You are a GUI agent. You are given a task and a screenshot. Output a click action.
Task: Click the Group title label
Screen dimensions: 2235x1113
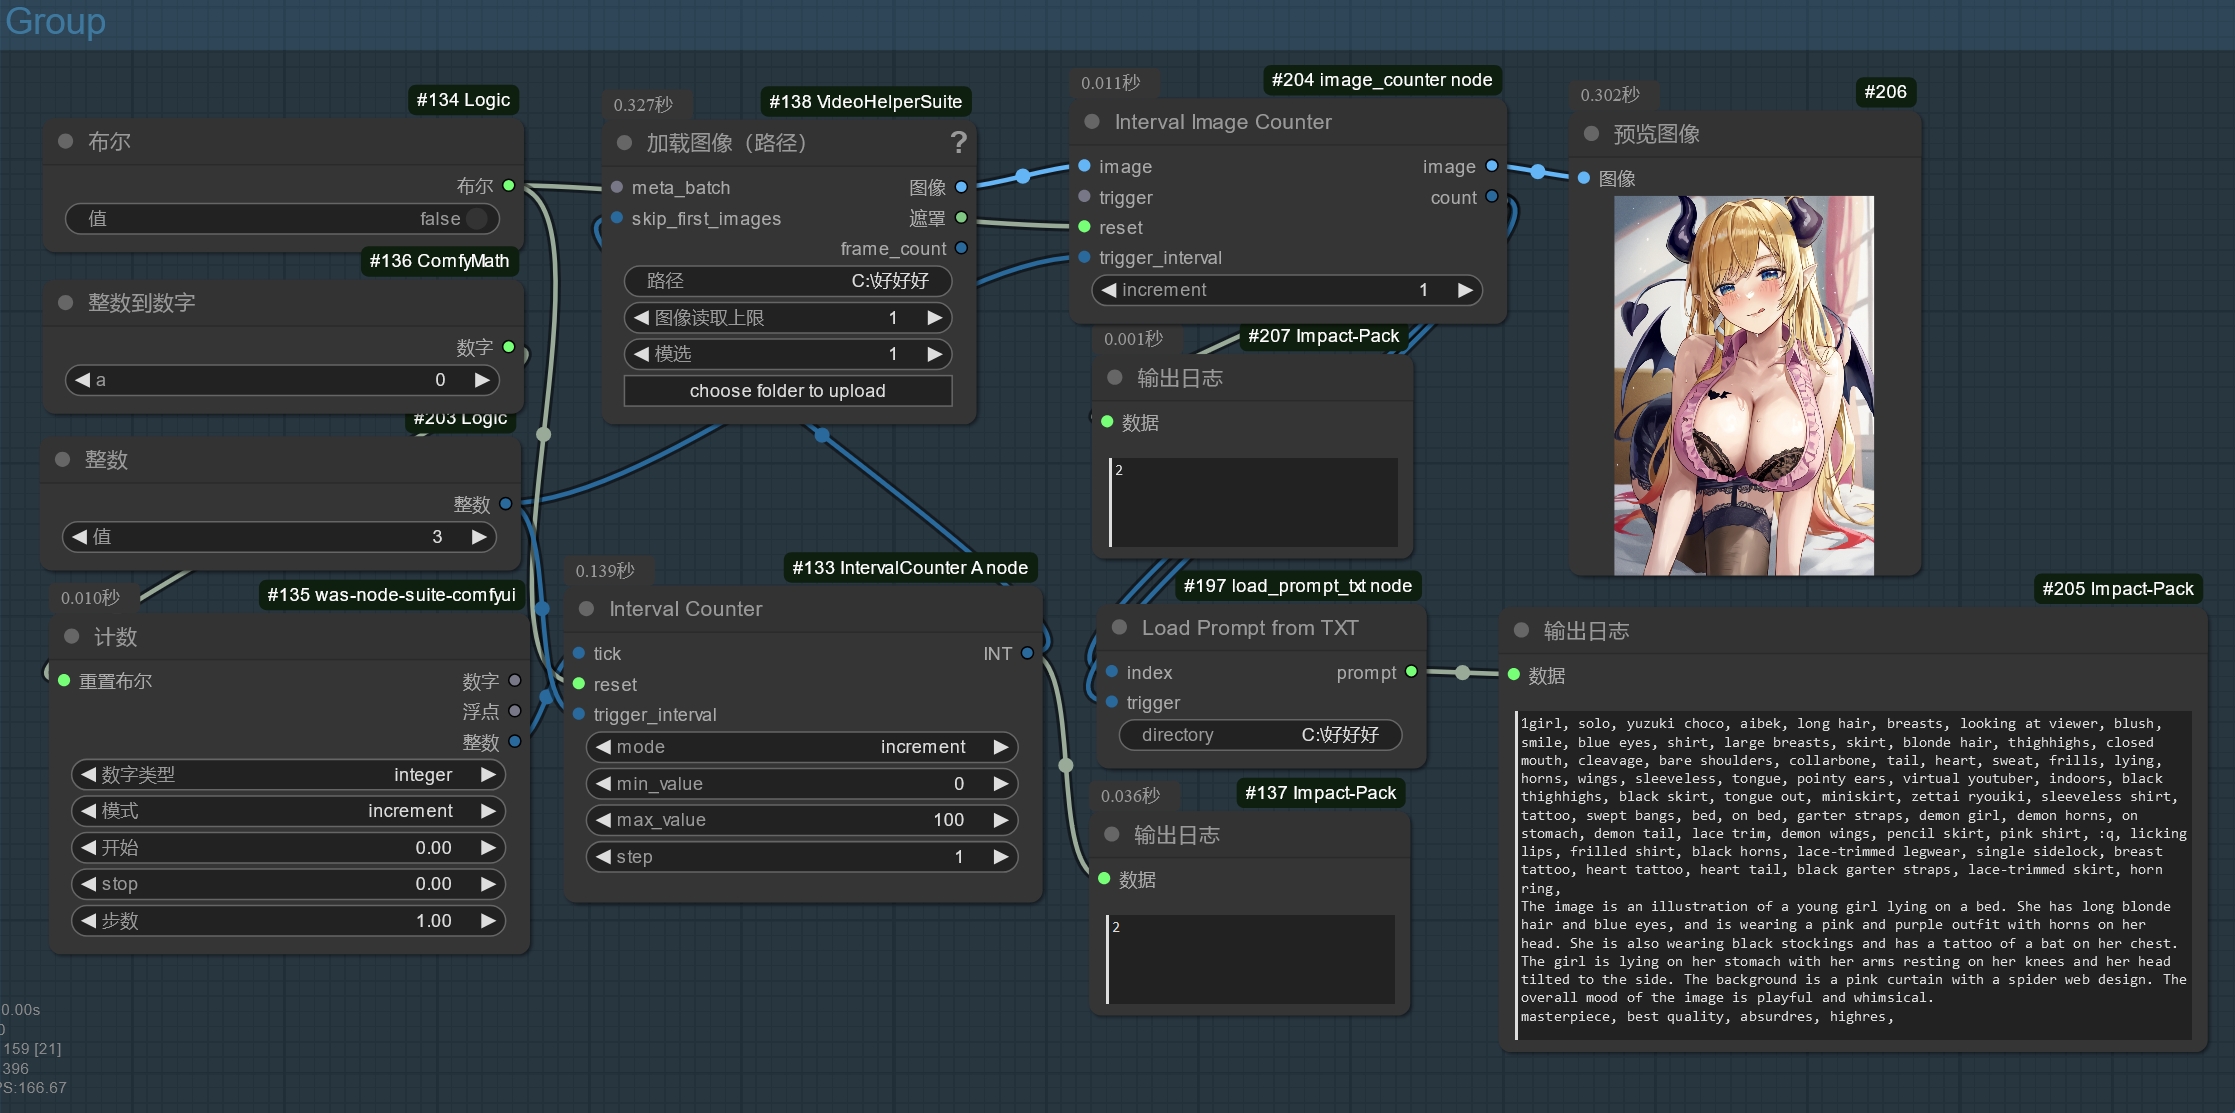(x=55, y=20)
